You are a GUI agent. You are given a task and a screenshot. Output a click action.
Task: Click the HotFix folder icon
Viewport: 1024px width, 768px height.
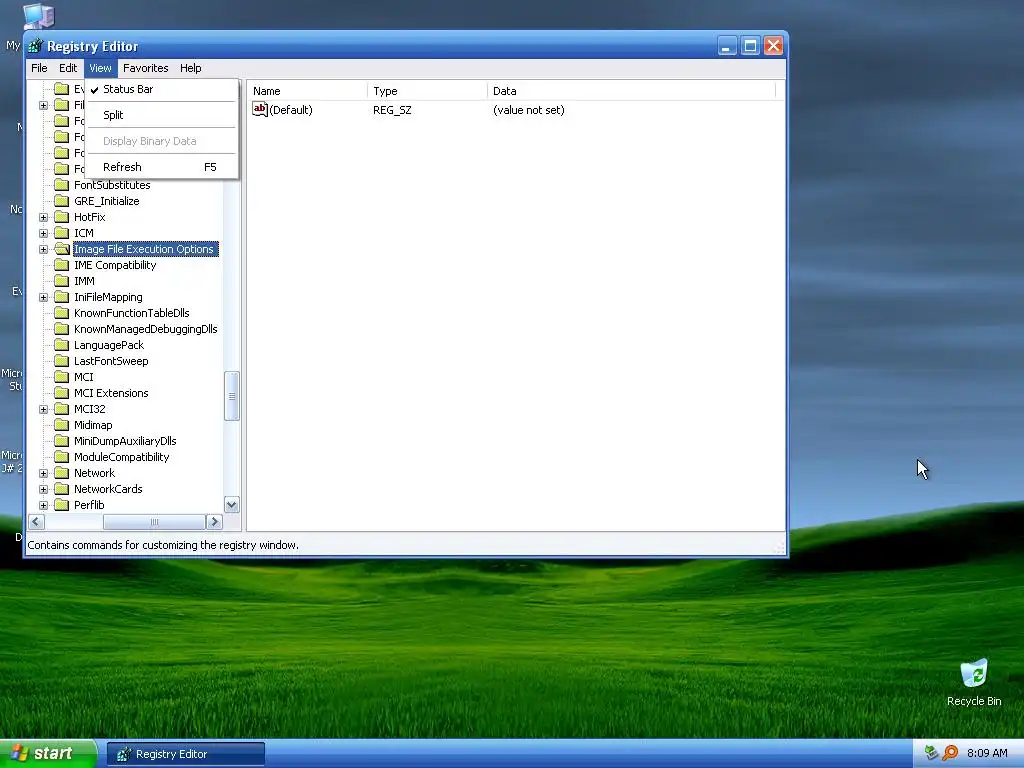point(61,217)
